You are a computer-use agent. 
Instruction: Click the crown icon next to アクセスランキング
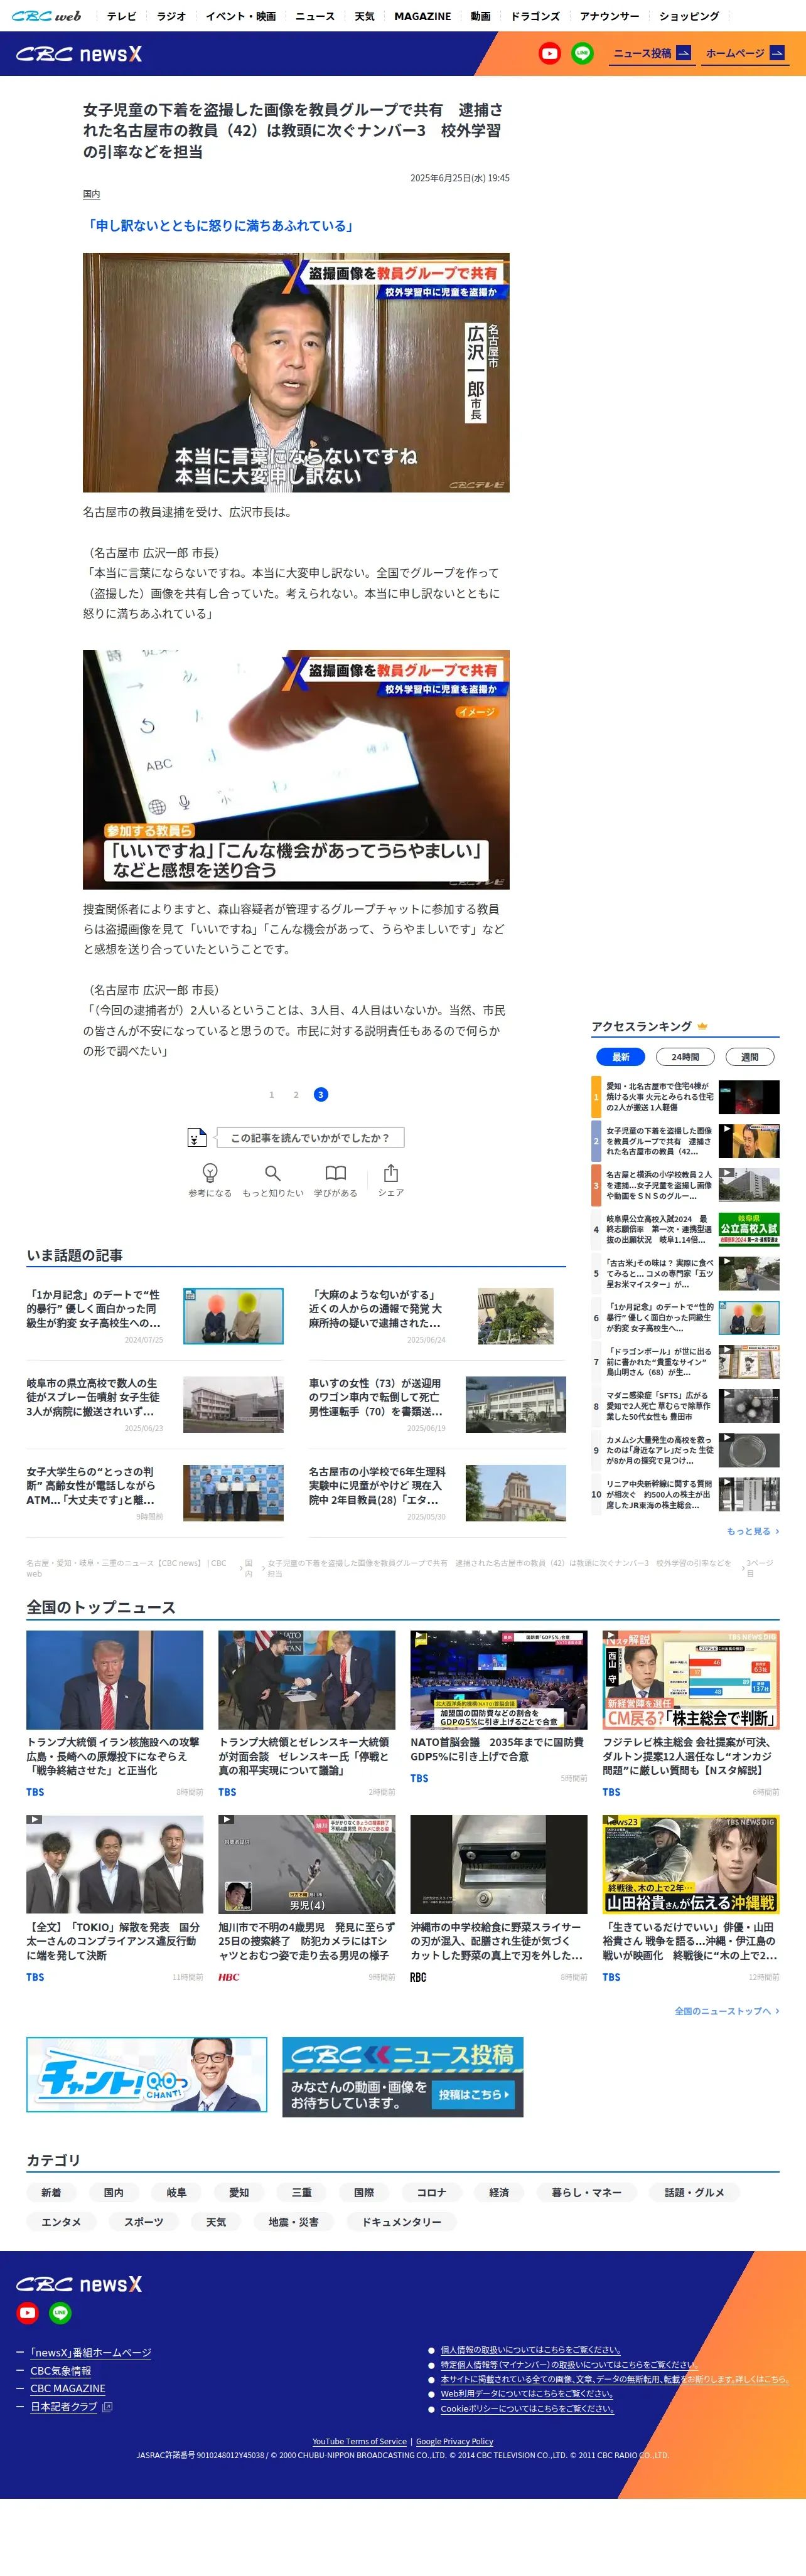point(702,1026)
